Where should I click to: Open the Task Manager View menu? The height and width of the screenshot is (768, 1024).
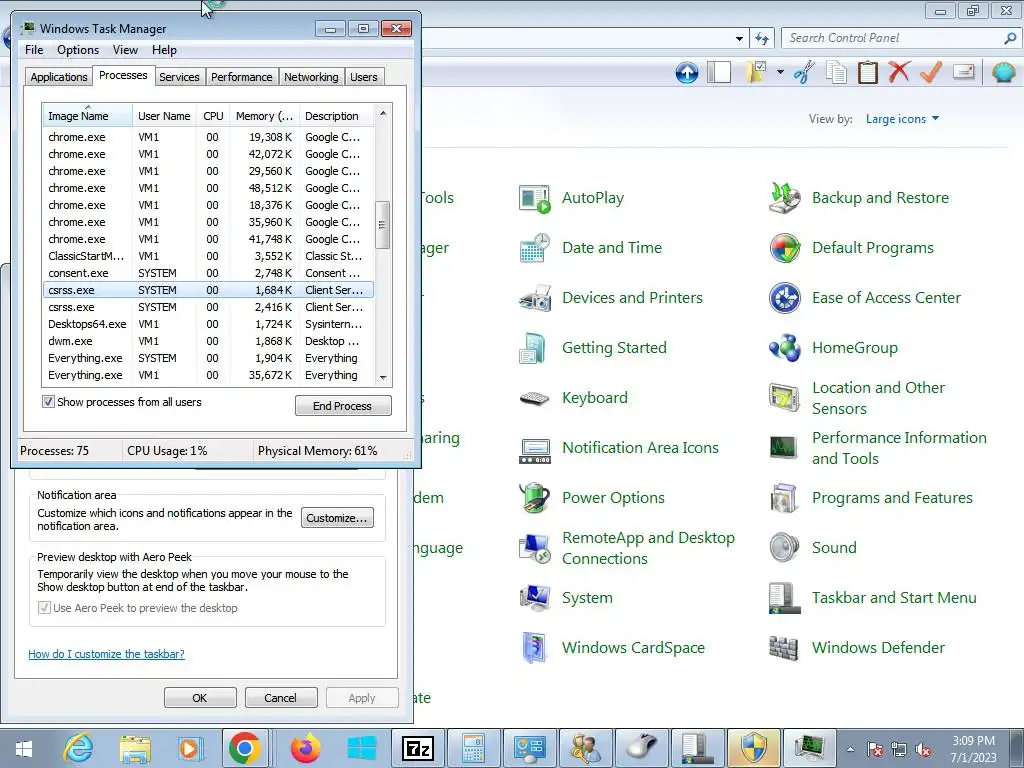(125, 50)
